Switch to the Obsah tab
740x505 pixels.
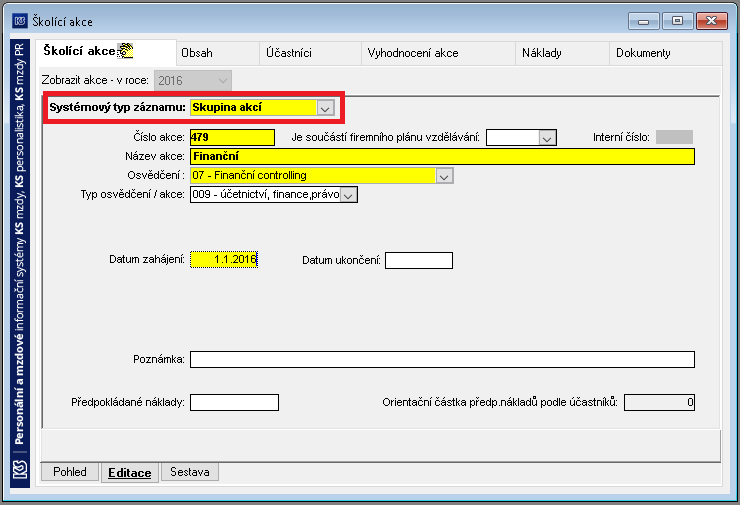click(x=197, y=53)
